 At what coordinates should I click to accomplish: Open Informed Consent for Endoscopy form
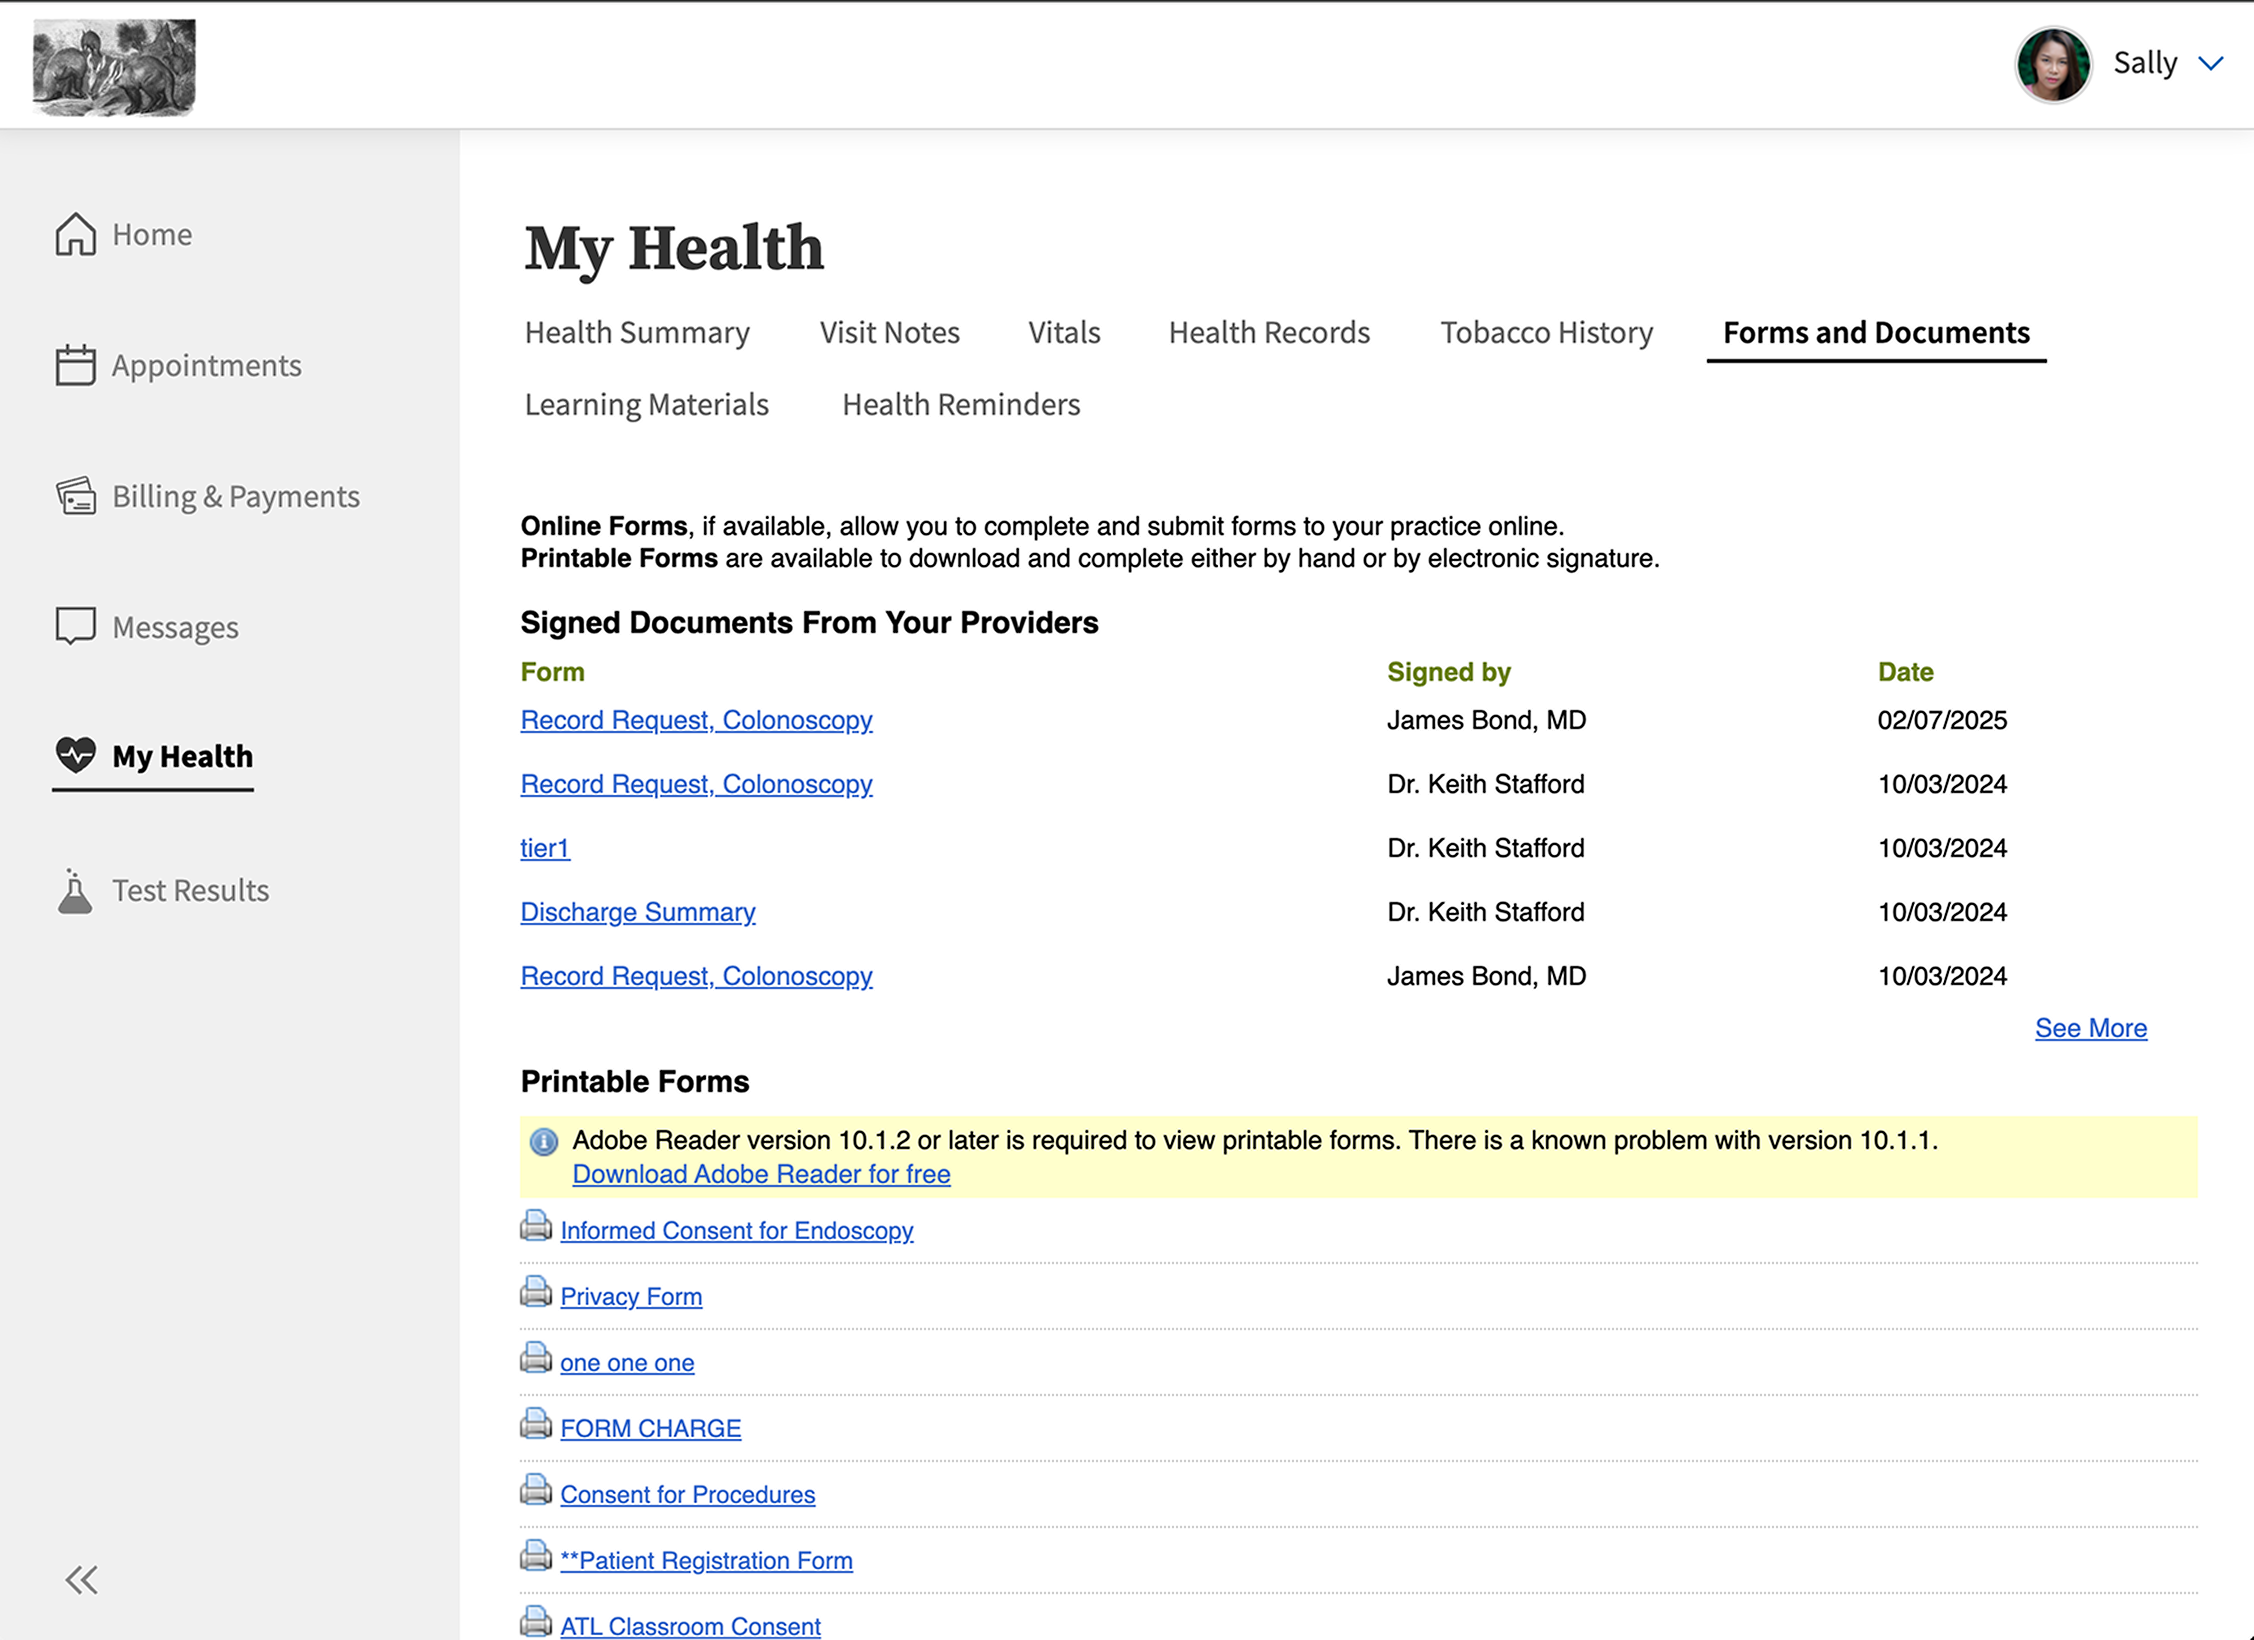point(737,1231)
